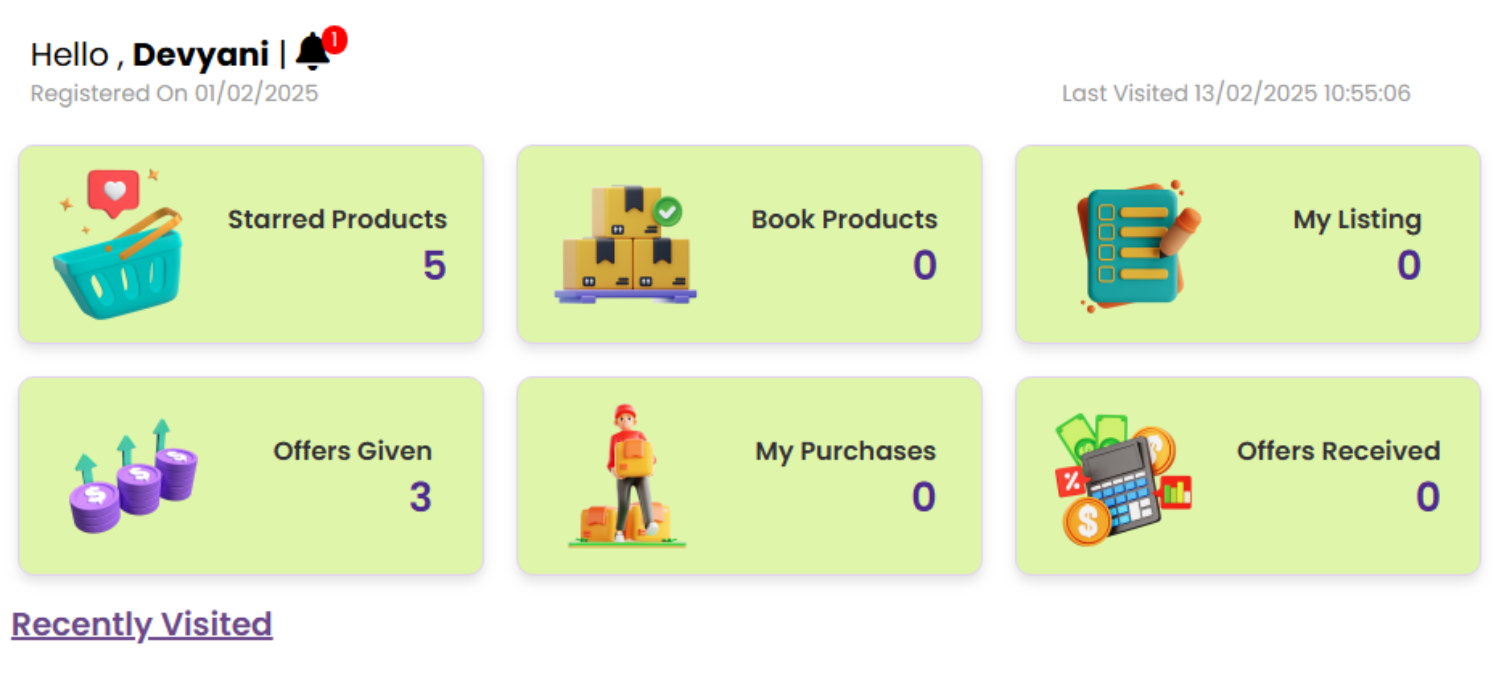
Task: Click the Registered On date text
Action: [x=174, y=94]
